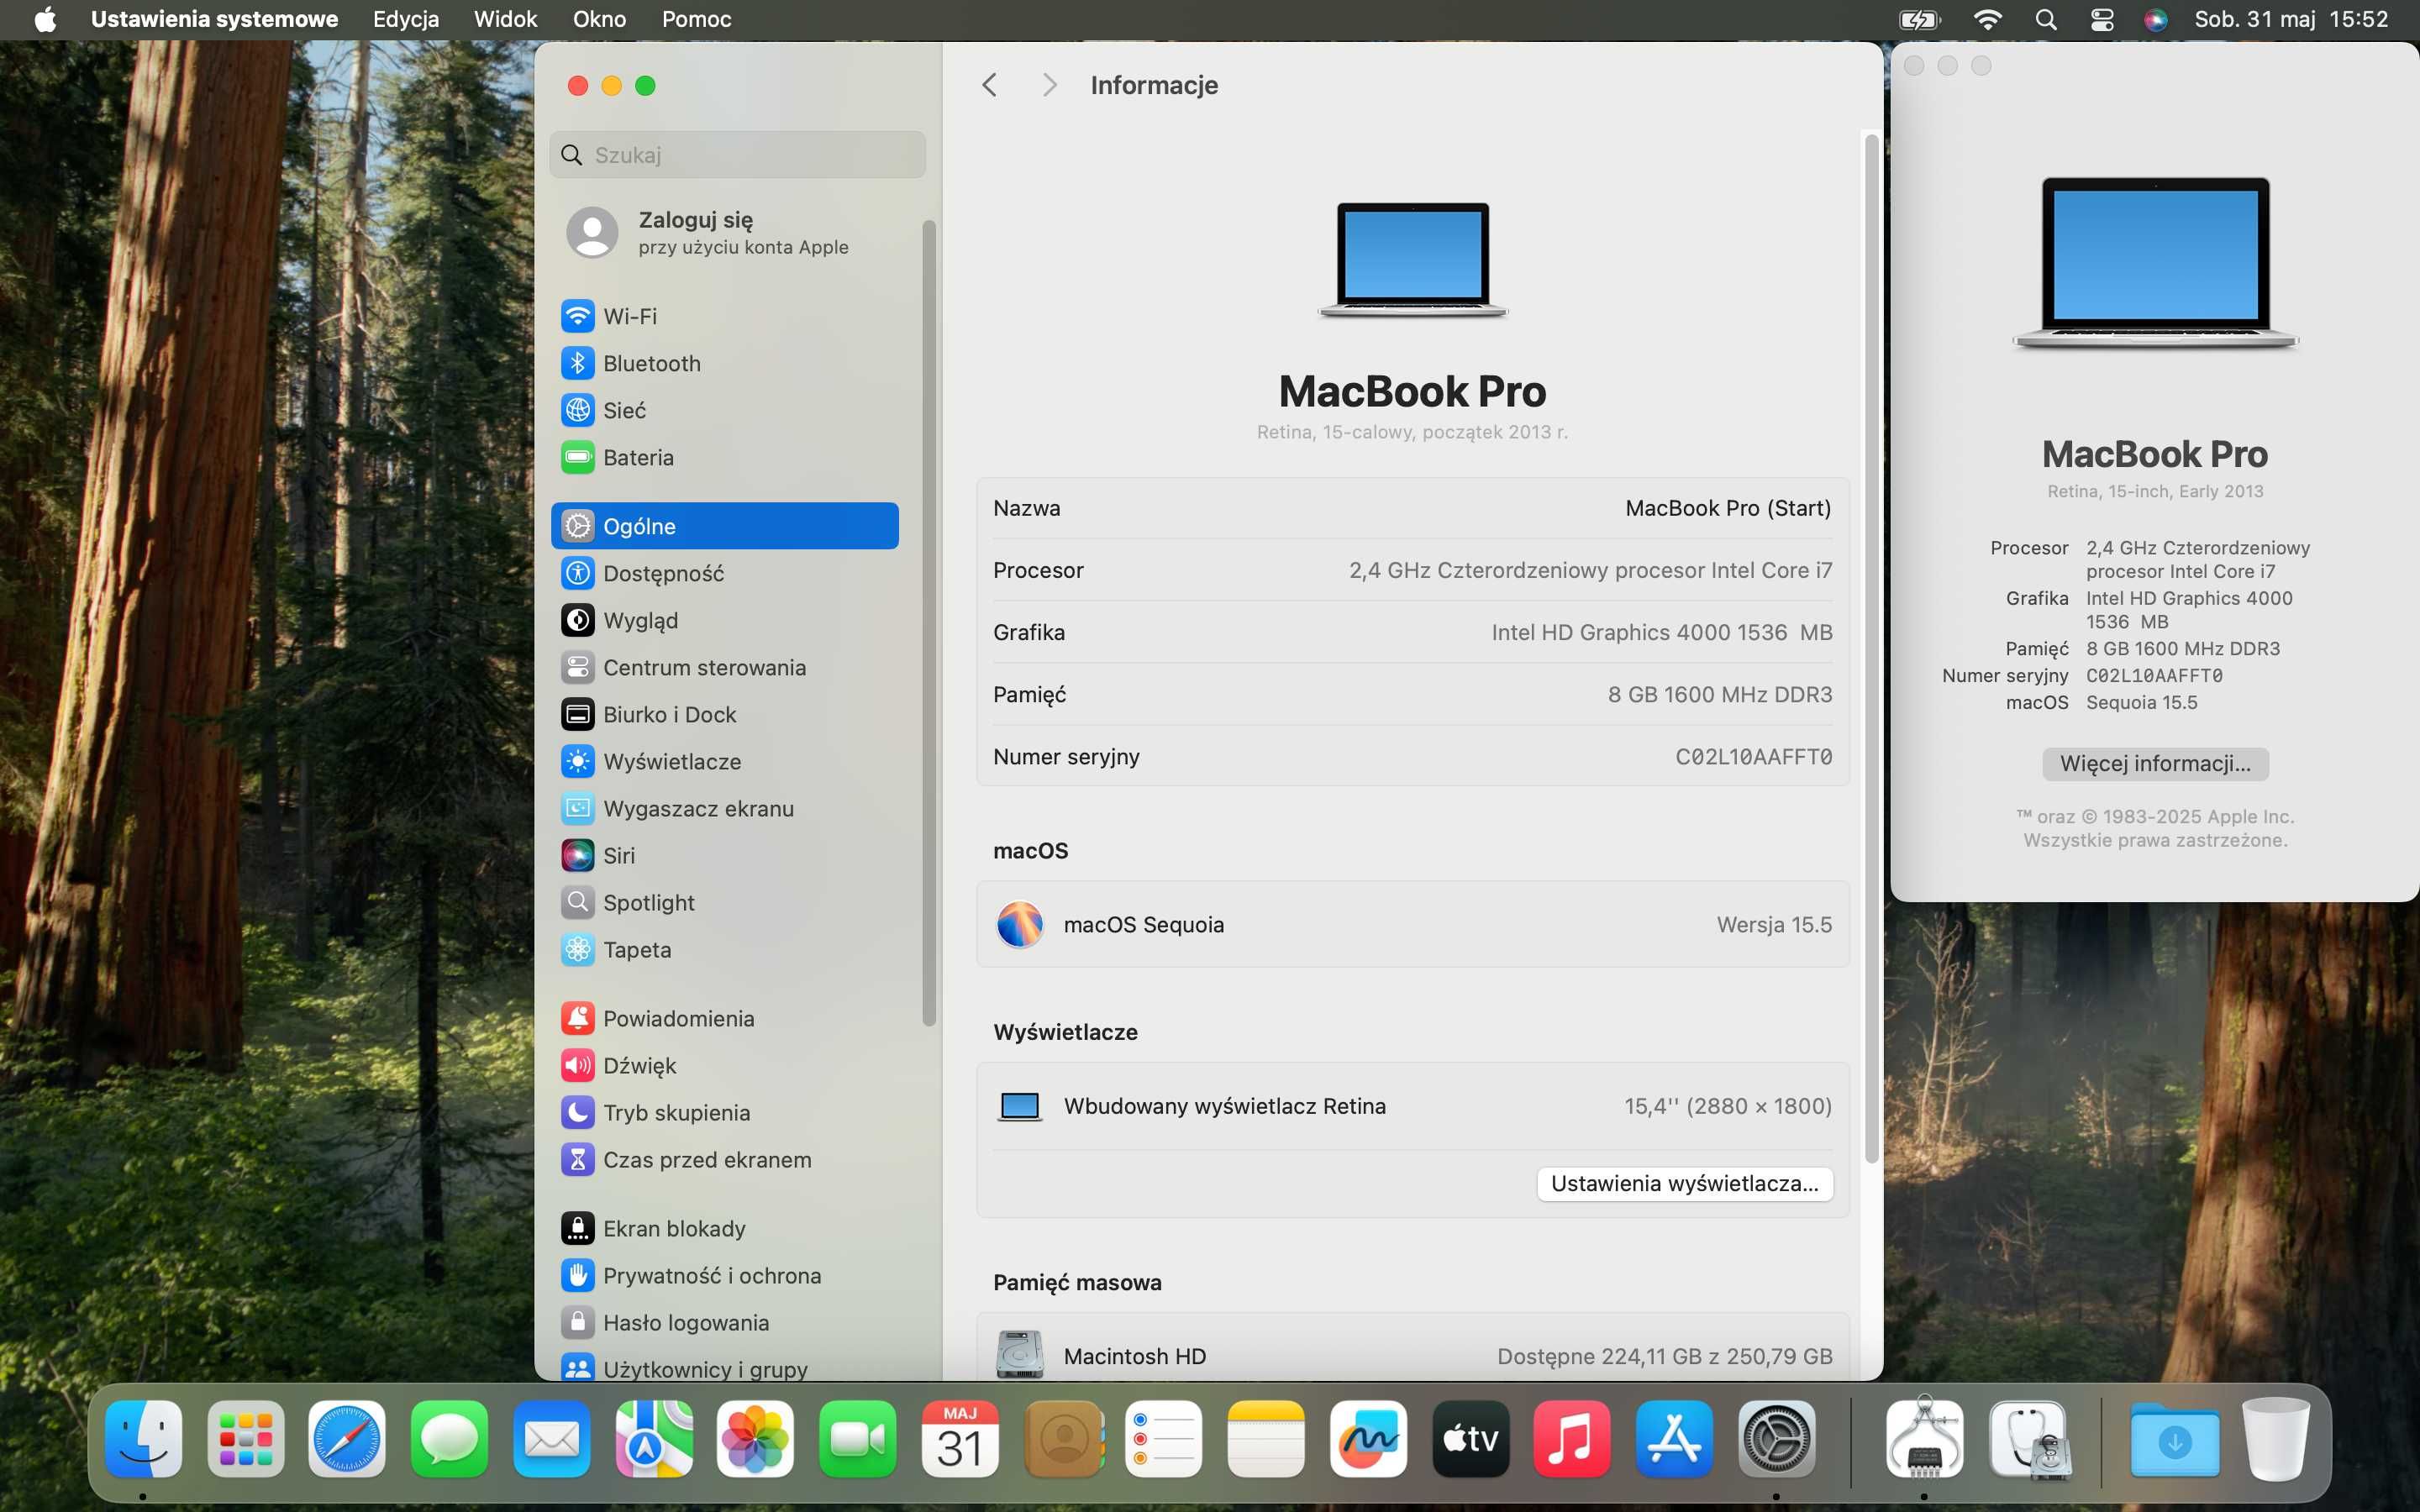Image resolution: width=2420 pixels, height=1512 pixels.
Task: Open Powiadomienia settings
Action: [725, 1018]
